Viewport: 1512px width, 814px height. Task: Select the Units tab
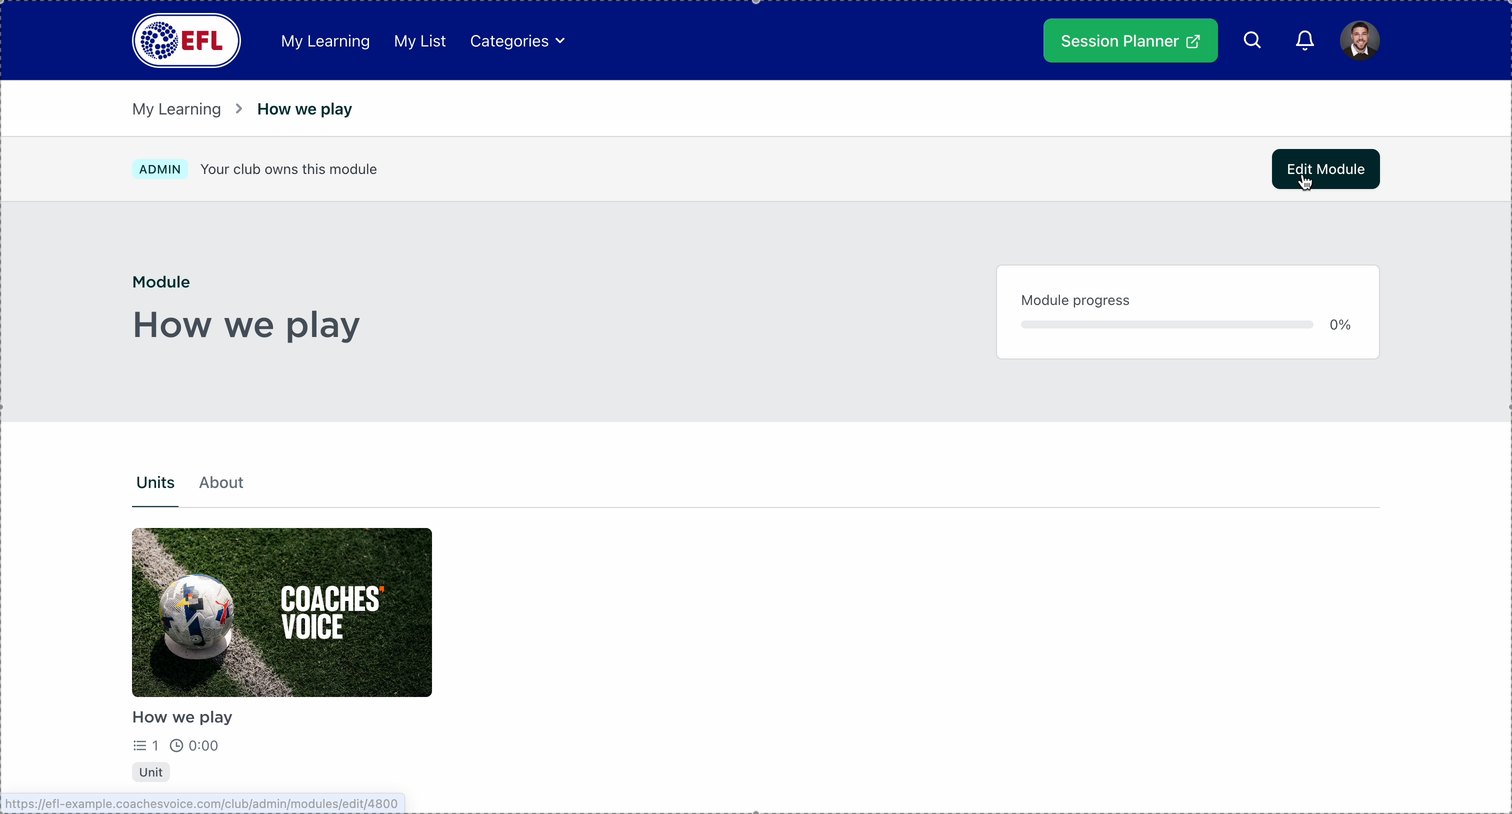[155, 482]
